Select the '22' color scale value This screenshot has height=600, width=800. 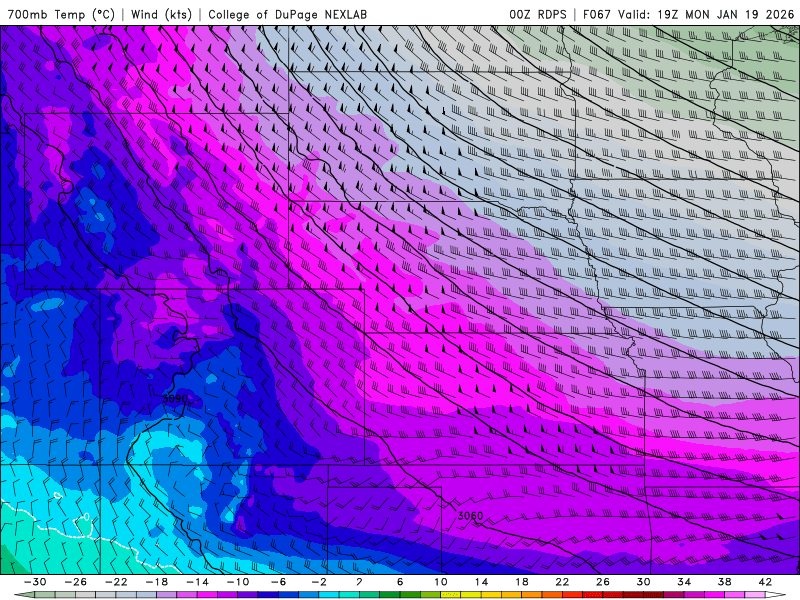coord(562,582)
